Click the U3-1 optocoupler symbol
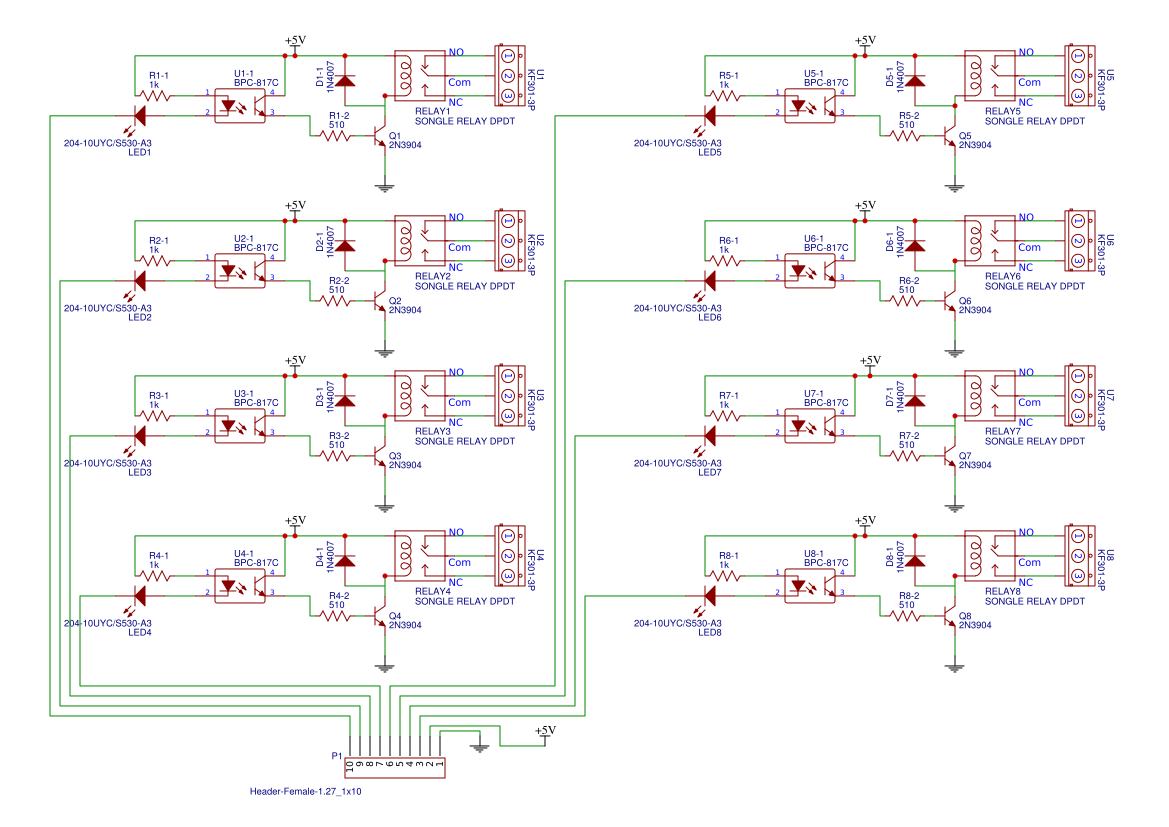This screenshot has height=827, width=1169. [x=239, y=425]
